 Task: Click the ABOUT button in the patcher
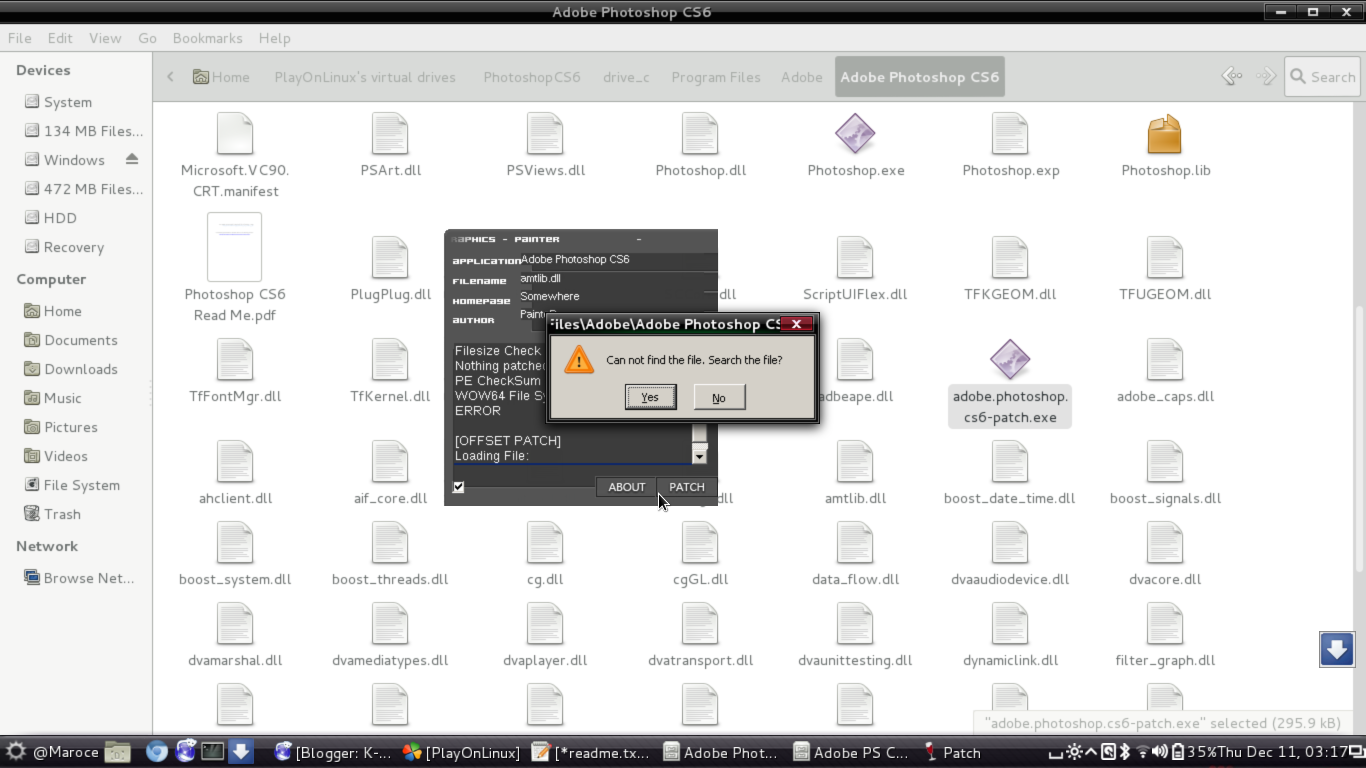(627, 487)
